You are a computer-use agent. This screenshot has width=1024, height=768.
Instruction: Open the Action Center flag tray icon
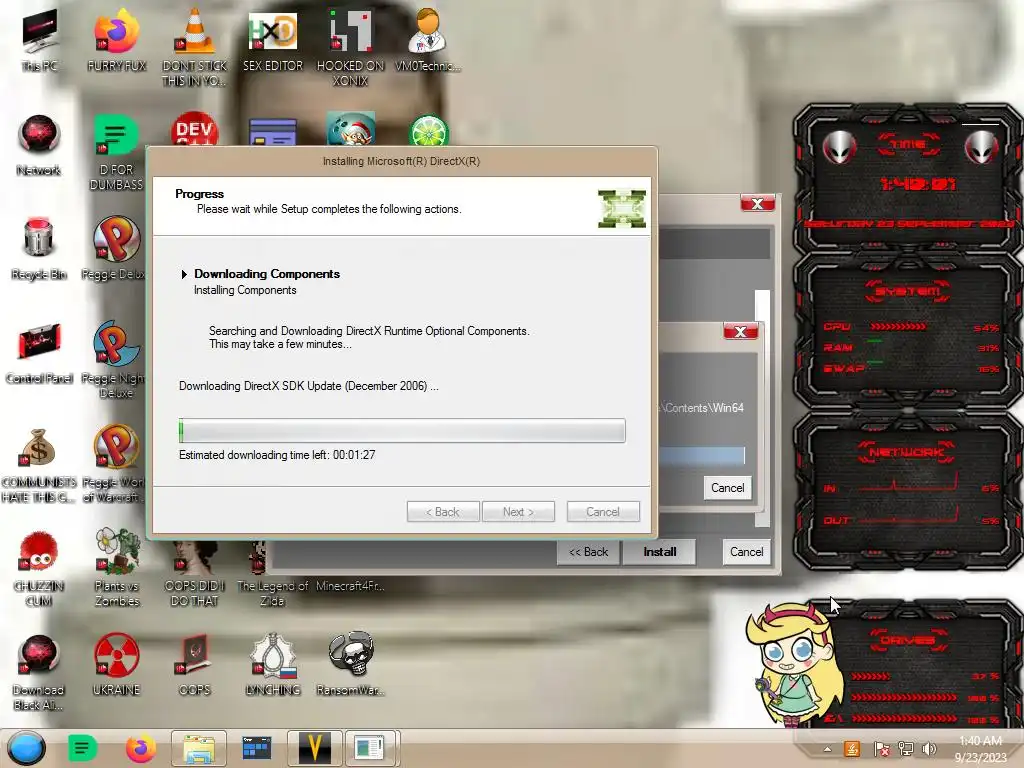[881, 748]
